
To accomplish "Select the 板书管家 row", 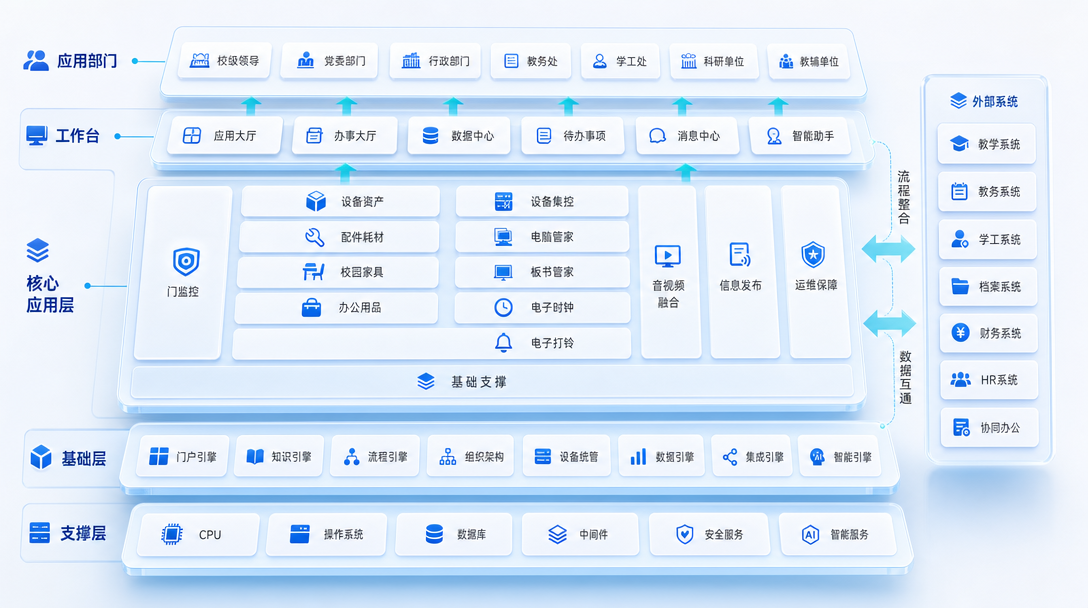I will click(x=542, y=271).
